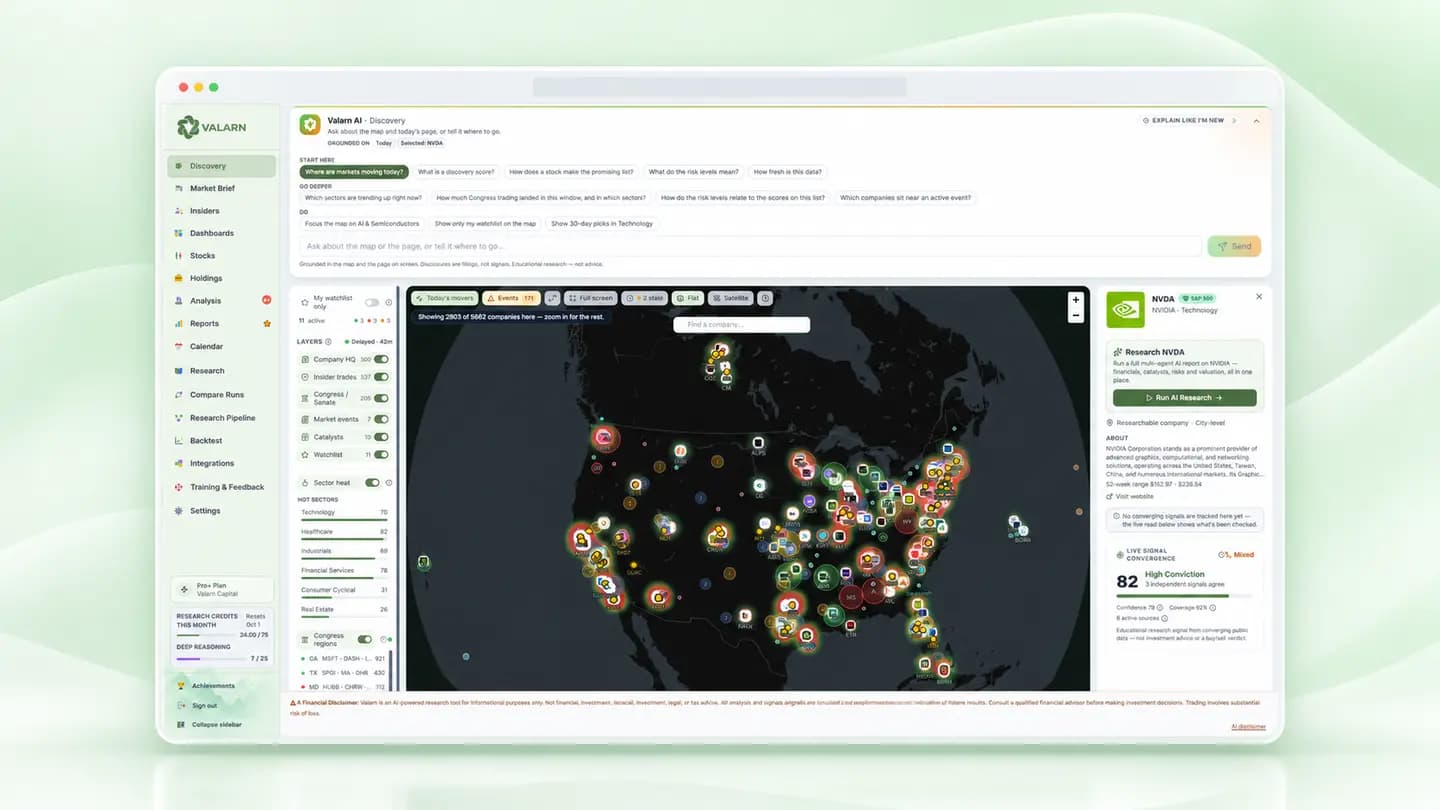1440x810 pixels.
Task: Open the Settings gear icon
Action: point(178,511)
